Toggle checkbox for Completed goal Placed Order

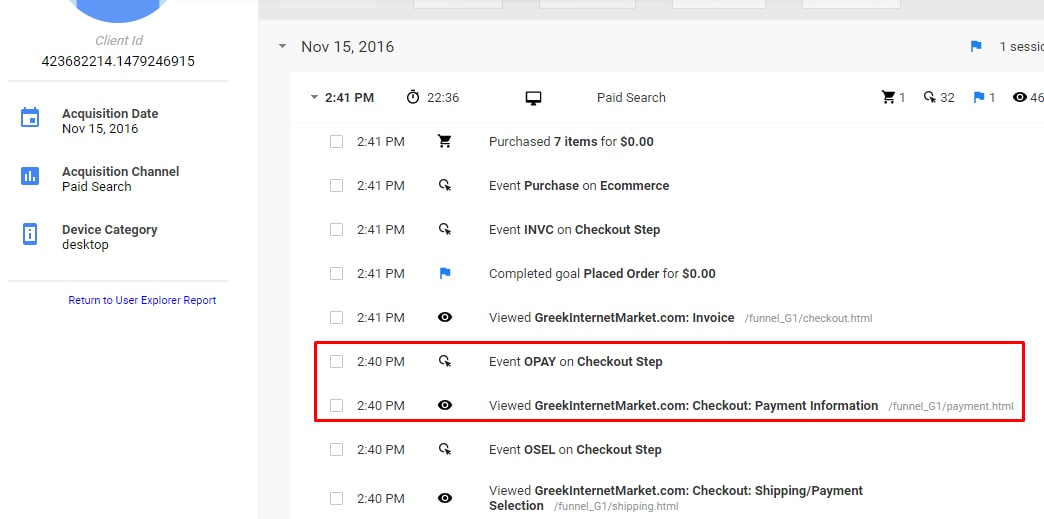click(337, 274)
